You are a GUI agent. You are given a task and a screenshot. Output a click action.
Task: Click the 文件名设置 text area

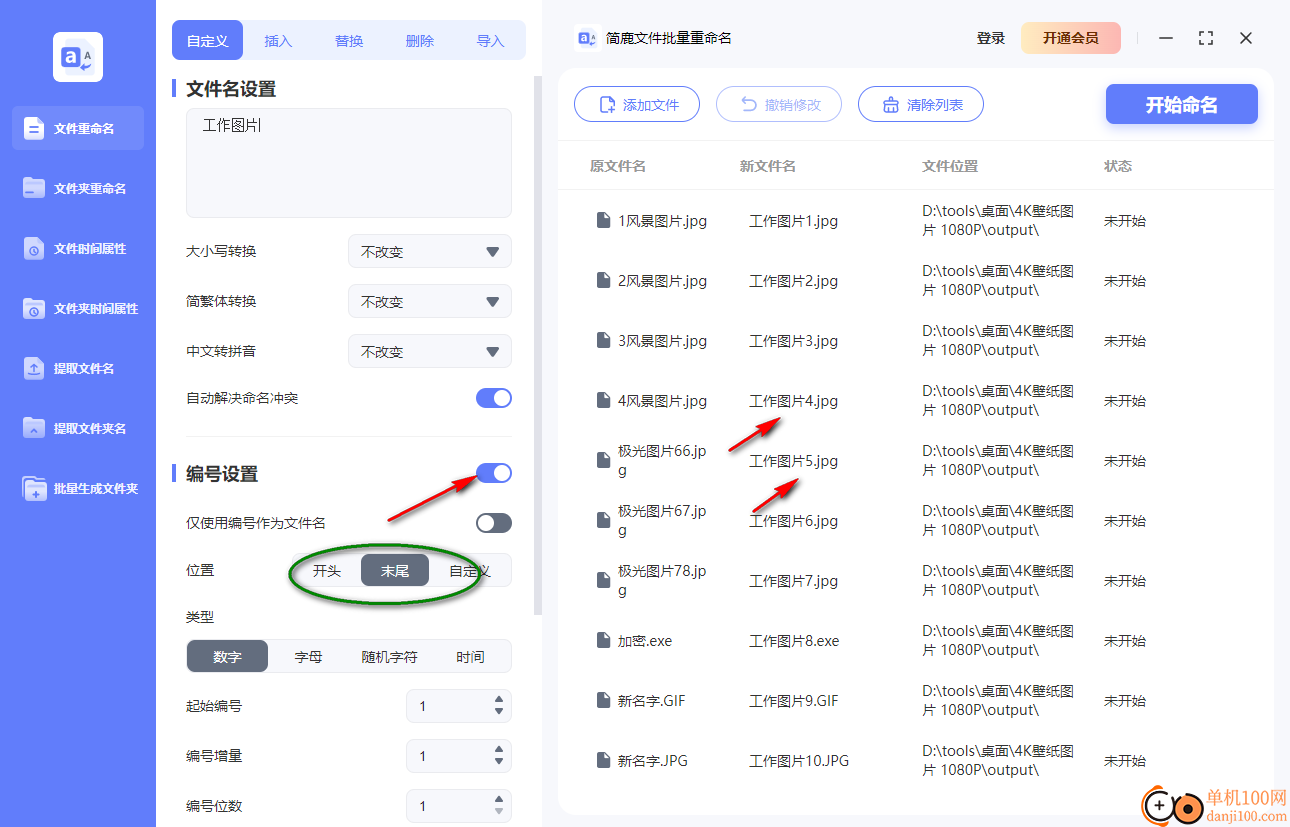(349, 163)
